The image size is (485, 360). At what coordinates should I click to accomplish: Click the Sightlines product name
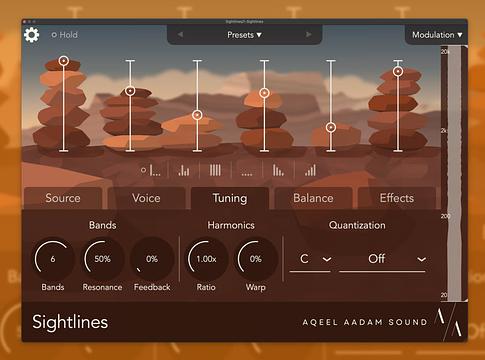[x=70, y=322]
